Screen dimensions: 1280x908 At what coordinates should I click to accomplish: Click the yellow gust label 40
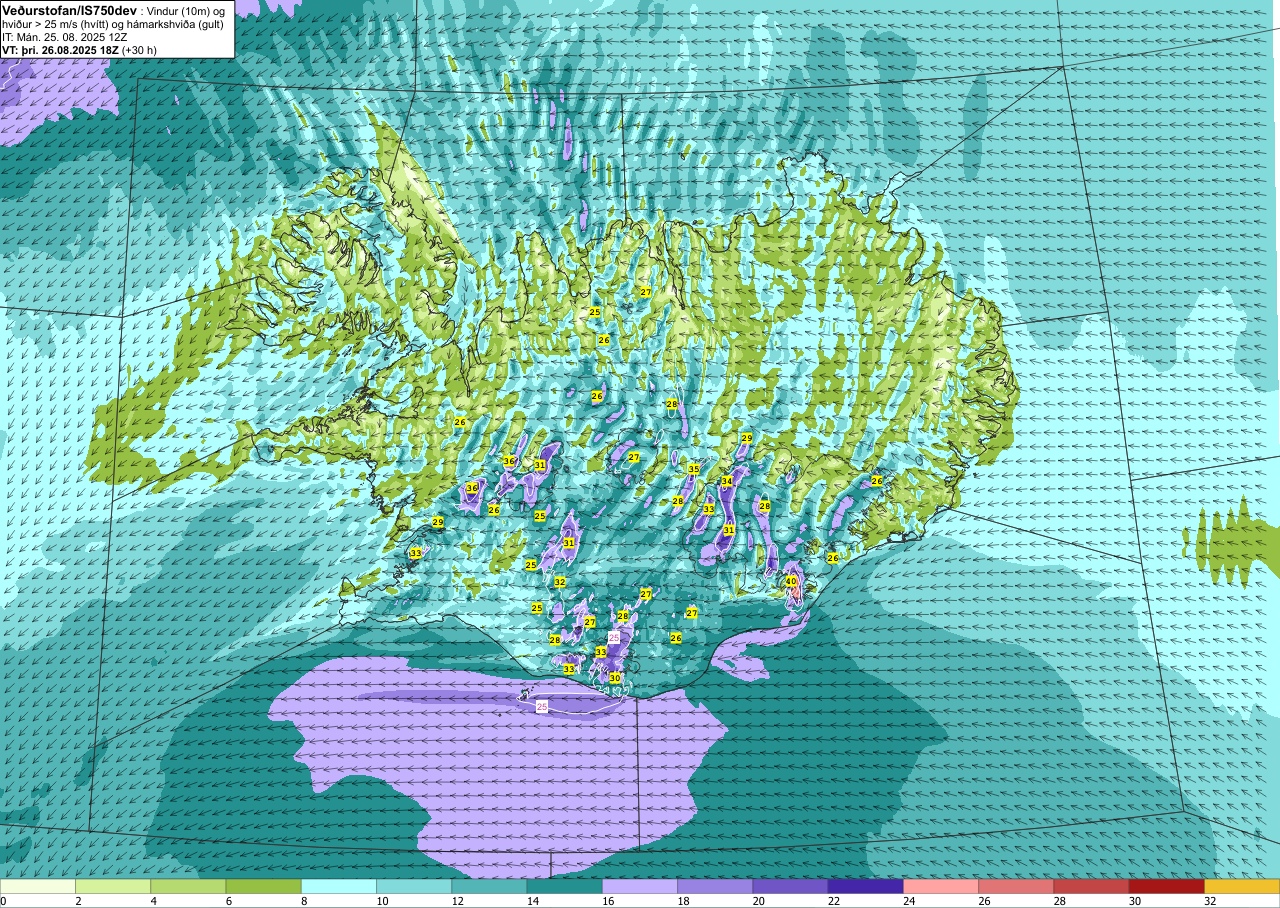coord(790,581)
